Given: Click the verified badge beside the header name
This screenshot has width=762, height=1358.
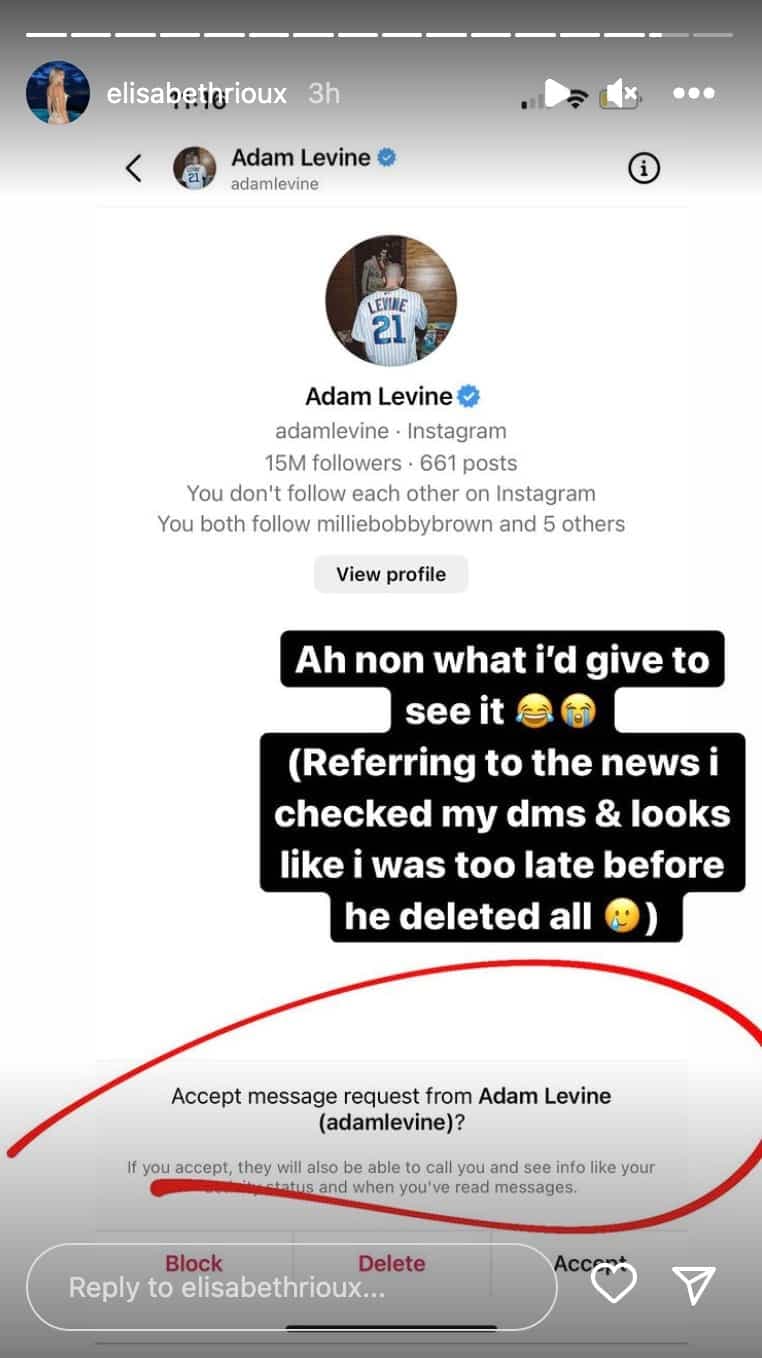Looking at the screenshot, I should pyautogui.click(x=387, y=157).
